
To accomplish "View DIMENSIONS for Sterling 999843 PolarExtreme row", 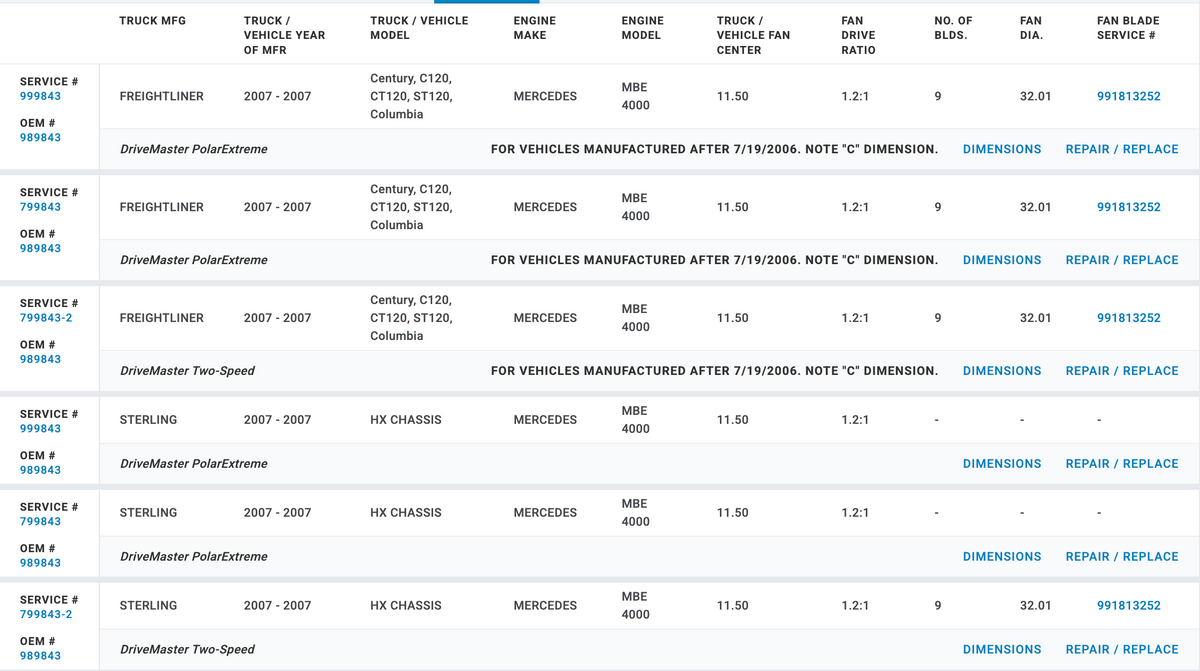I will coord(1002,464).
